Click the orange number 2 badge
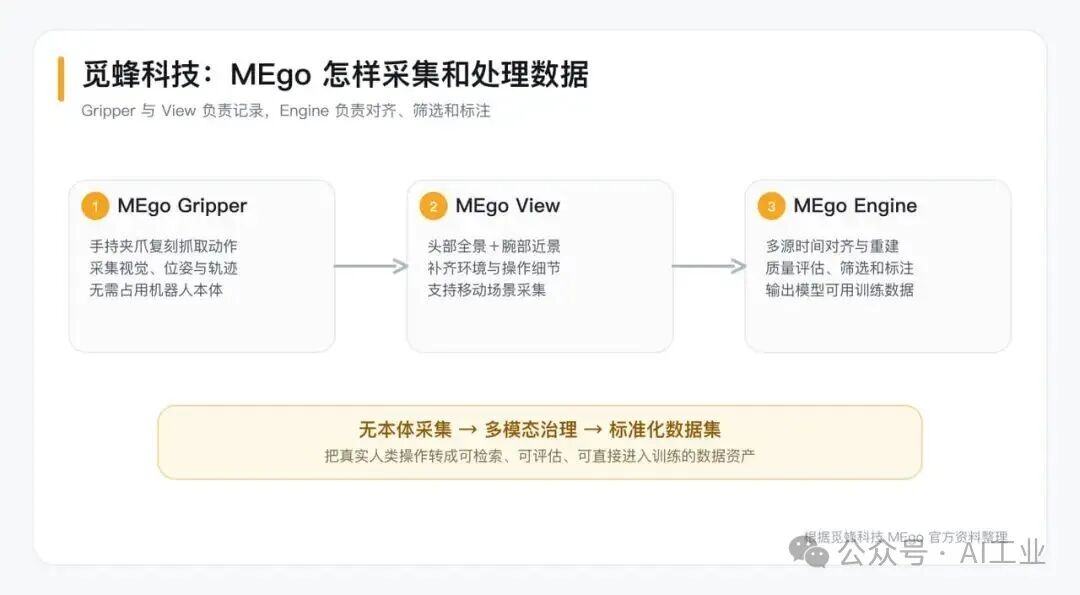The height and width of the screenshot is (595, 1080). pos(433,206)
